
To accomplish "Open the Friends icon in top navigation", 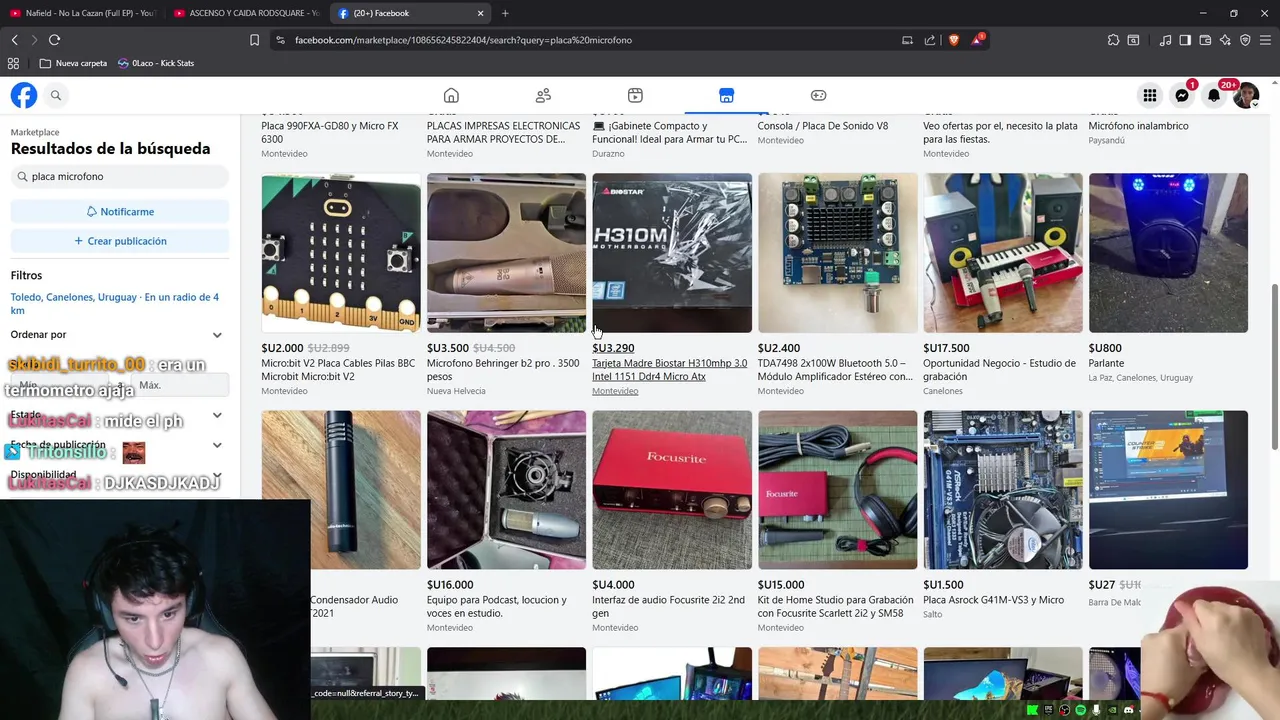I will pos(543,95).
